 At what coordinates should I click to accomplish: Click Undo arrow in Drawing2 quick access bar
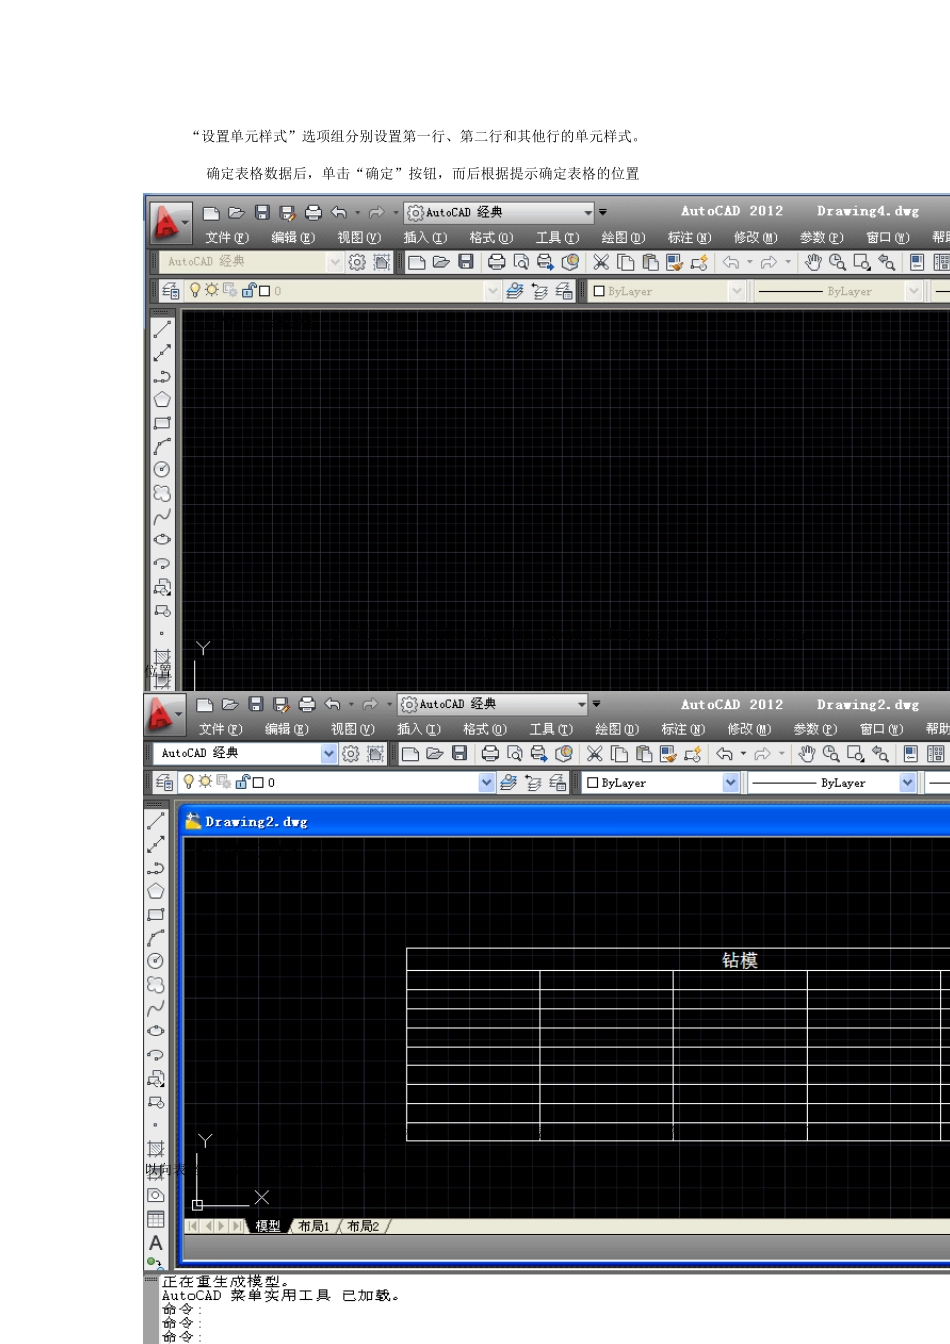333,704
